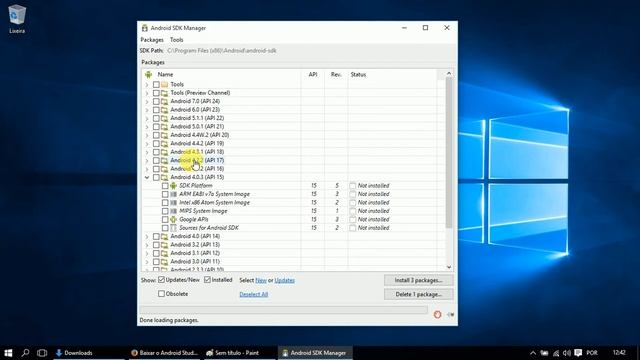Collapse the Android 4.0.3 (API 15) node
Viewport: 640px width, 360px height.
tap(147, 178)
